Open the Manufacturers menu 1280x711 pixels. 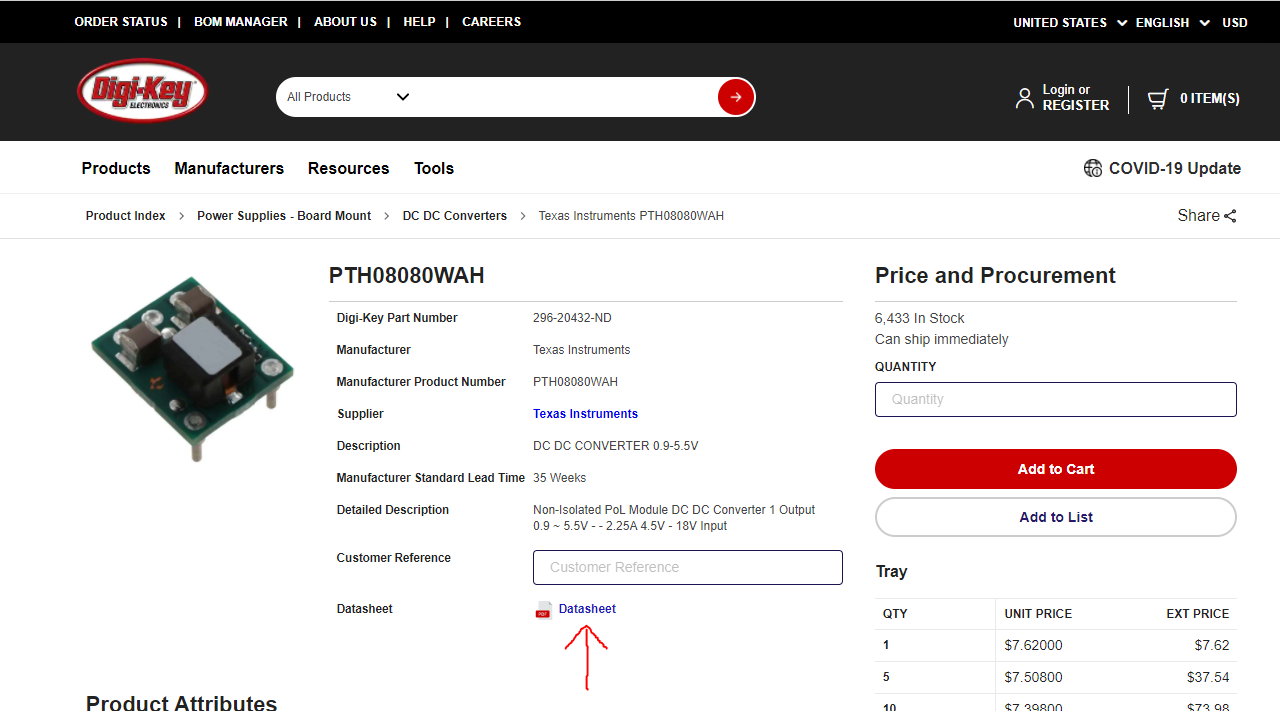tap(229, 168)
